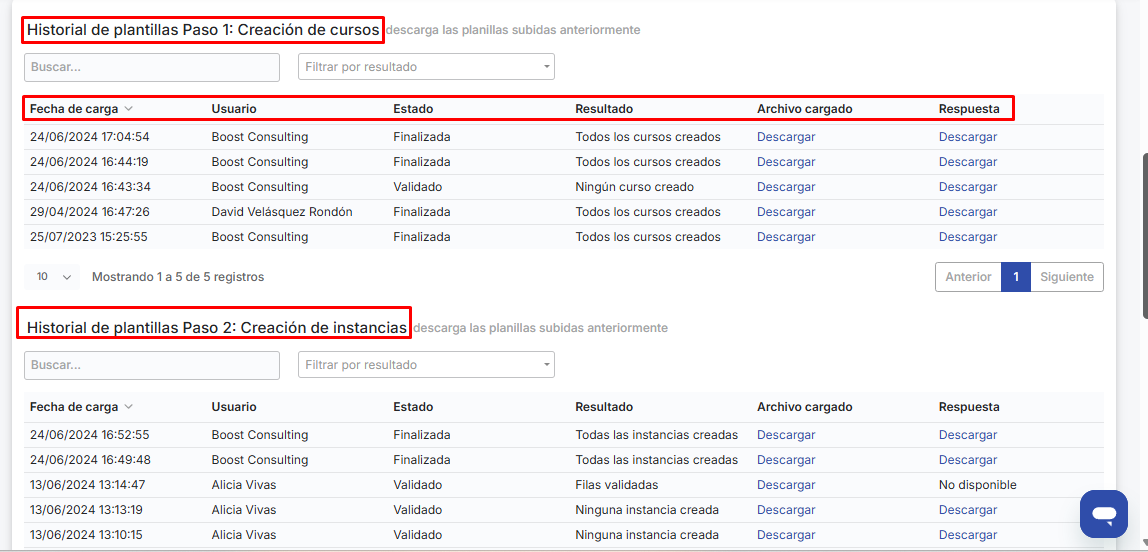Download Respuesta for 24/06/2024 16:52:55 row
This screenshot has height=552, width=1148.
pyautogui.click(x=967, y=435)
